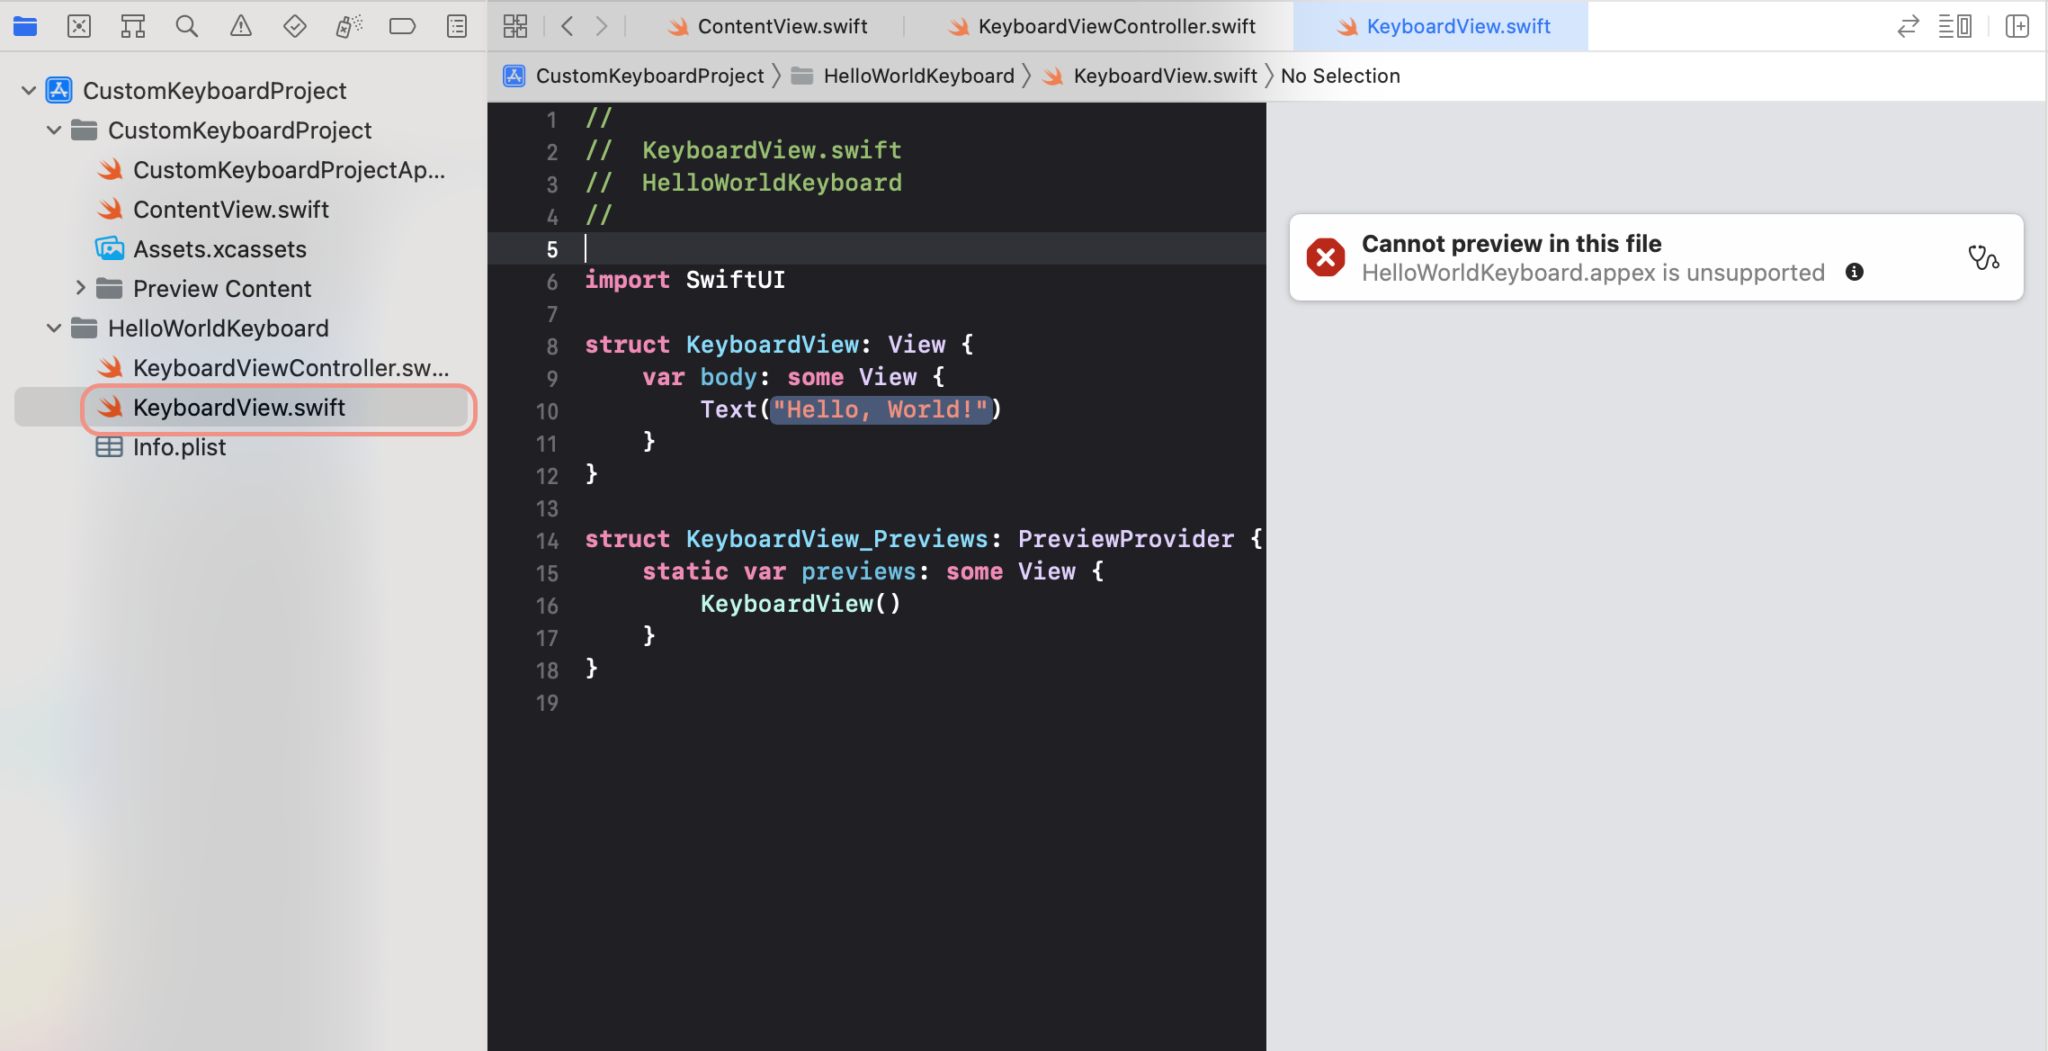This screenshot has width=2048, height=1051.
Task: Collapse the CustomKeyboardProject folder
Action: pos(54,130)
